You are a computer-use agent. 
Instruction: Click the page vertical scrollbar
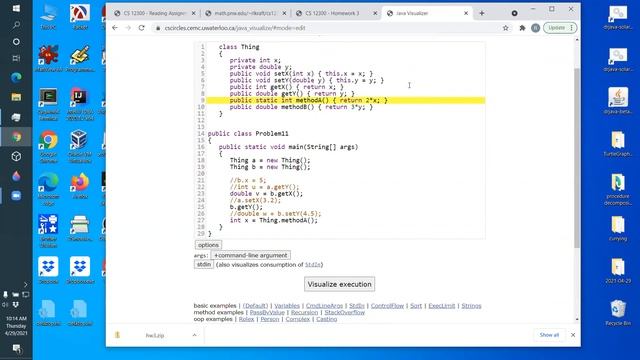click(577, 158)
